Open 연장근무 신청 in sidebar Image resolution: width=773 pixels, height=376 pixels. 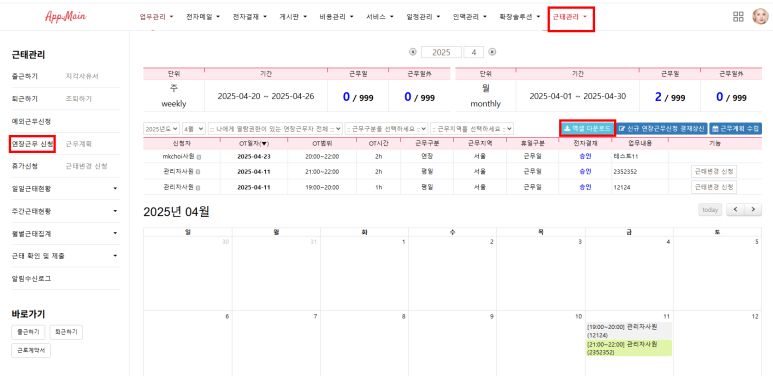32,144
